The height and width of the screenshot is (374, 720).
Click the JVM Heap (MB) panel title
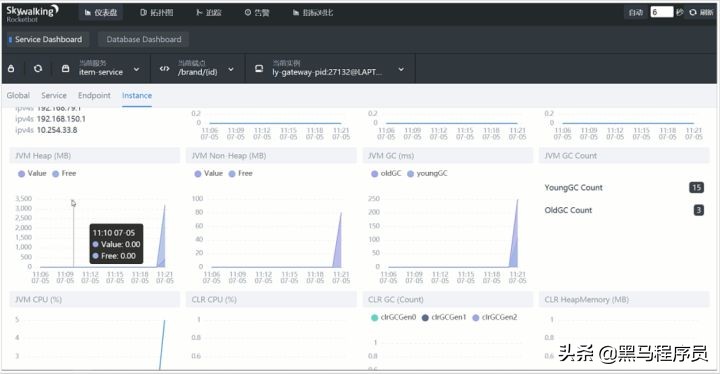[x=43, y=156]
